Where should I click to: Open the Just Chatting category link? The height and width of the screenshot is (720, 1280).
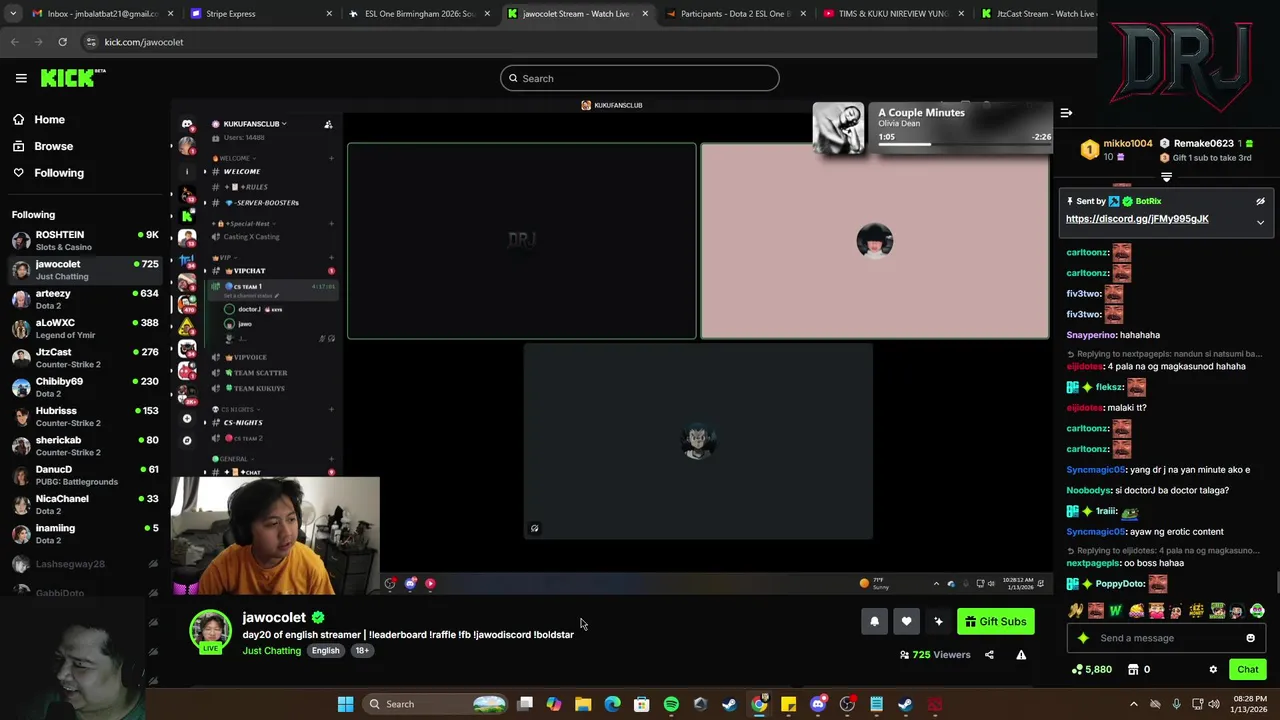pyautogui.click(x=271, y=651)
